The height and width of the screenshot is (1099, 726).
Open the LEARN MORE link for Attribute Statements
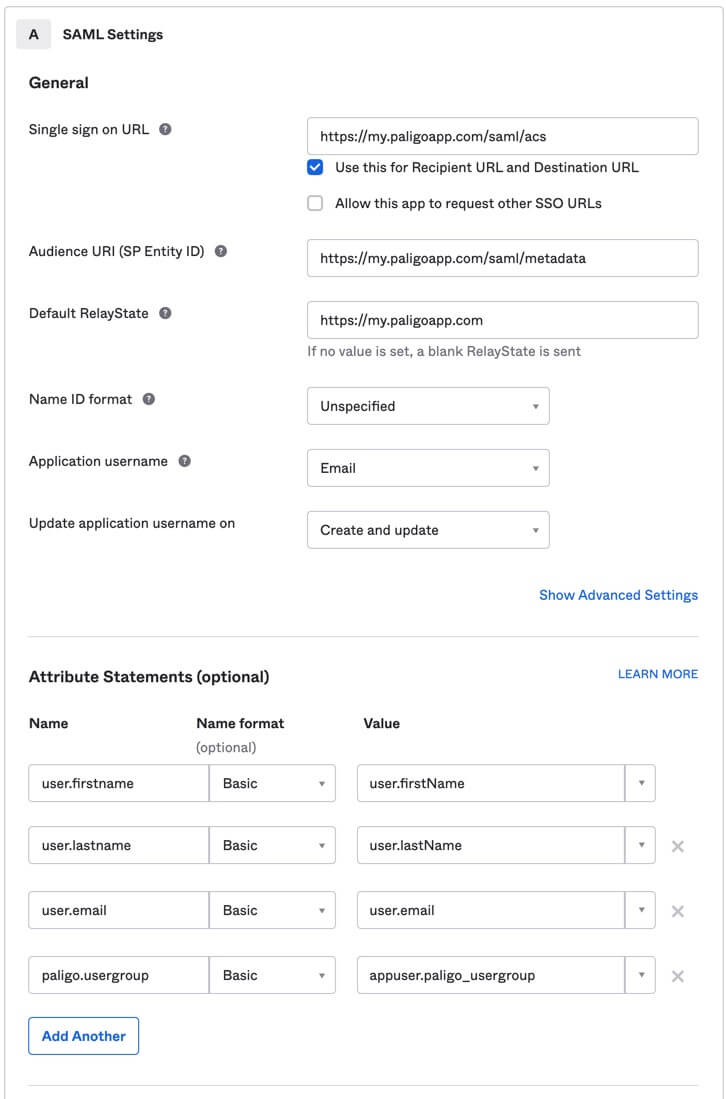point(656,674)
